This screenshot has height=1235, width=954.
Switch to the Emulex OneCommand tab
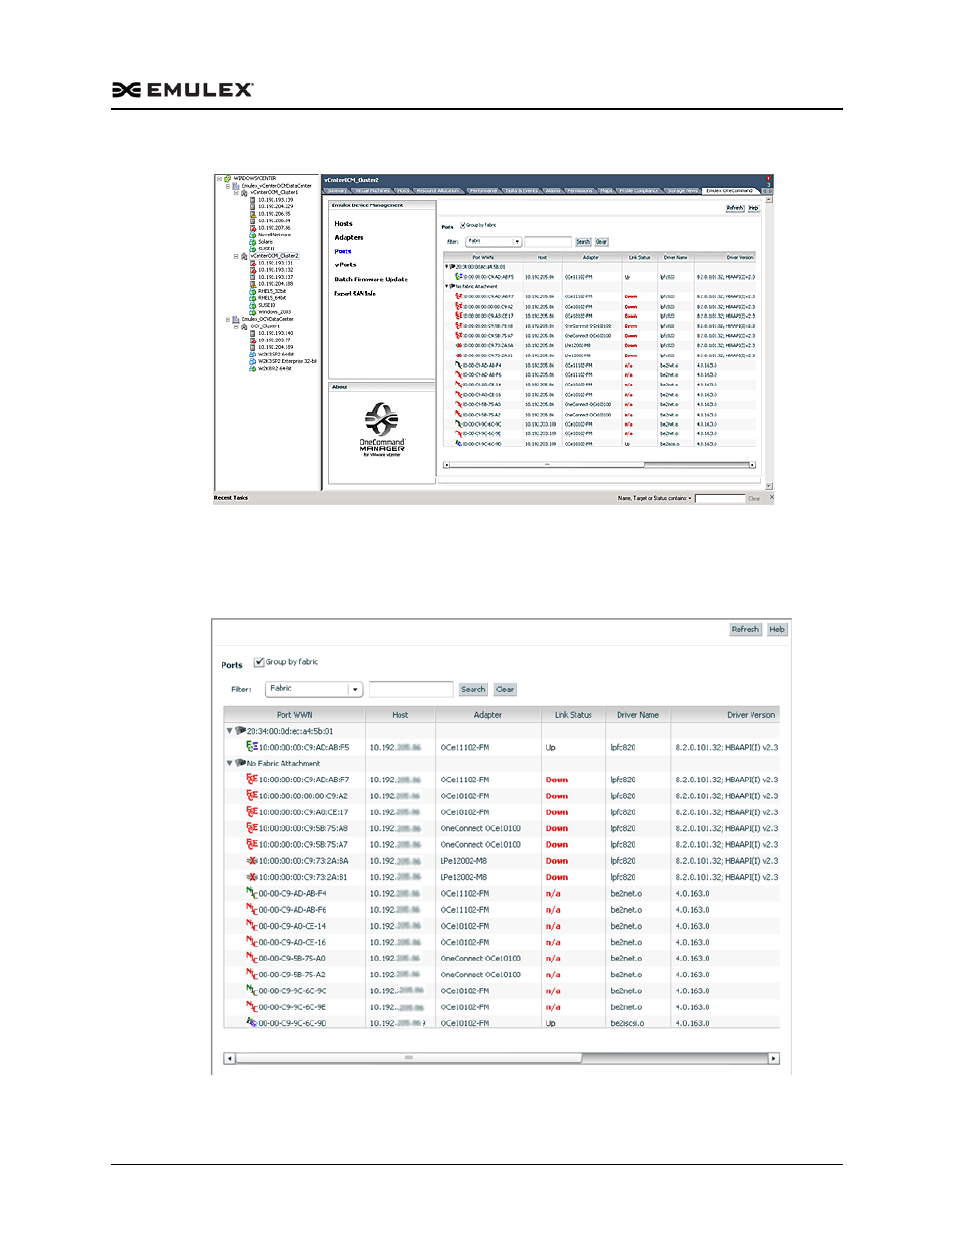pos(731,191)
